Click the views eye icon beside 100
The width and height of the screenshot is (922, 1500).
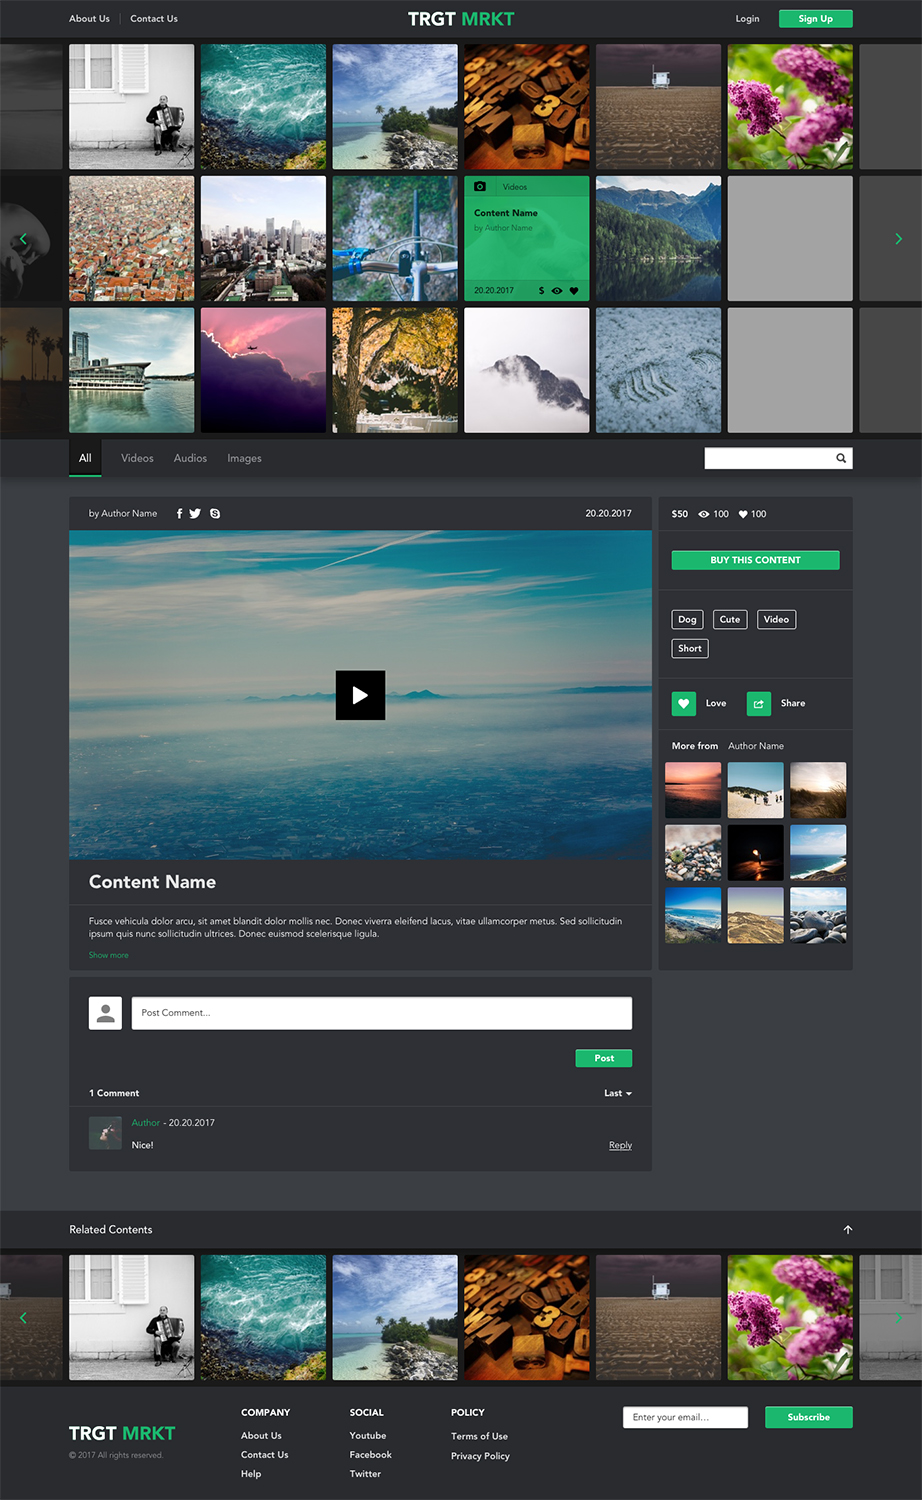704,514
